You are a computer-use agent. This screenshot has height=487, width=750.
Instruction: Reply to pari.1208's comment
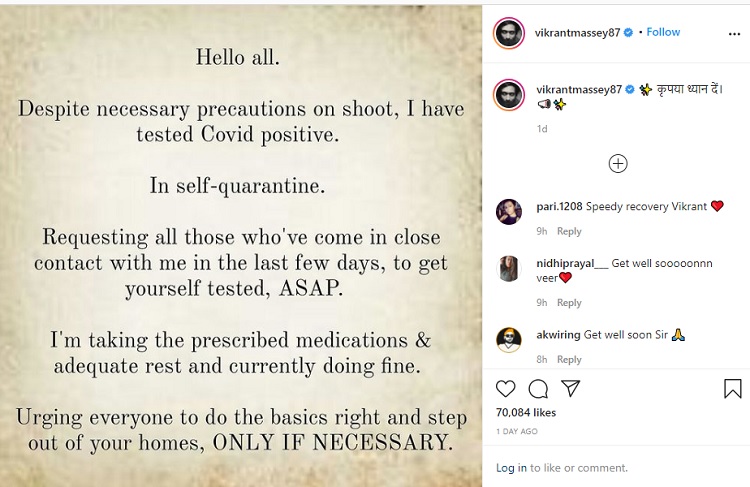point(569,231)
